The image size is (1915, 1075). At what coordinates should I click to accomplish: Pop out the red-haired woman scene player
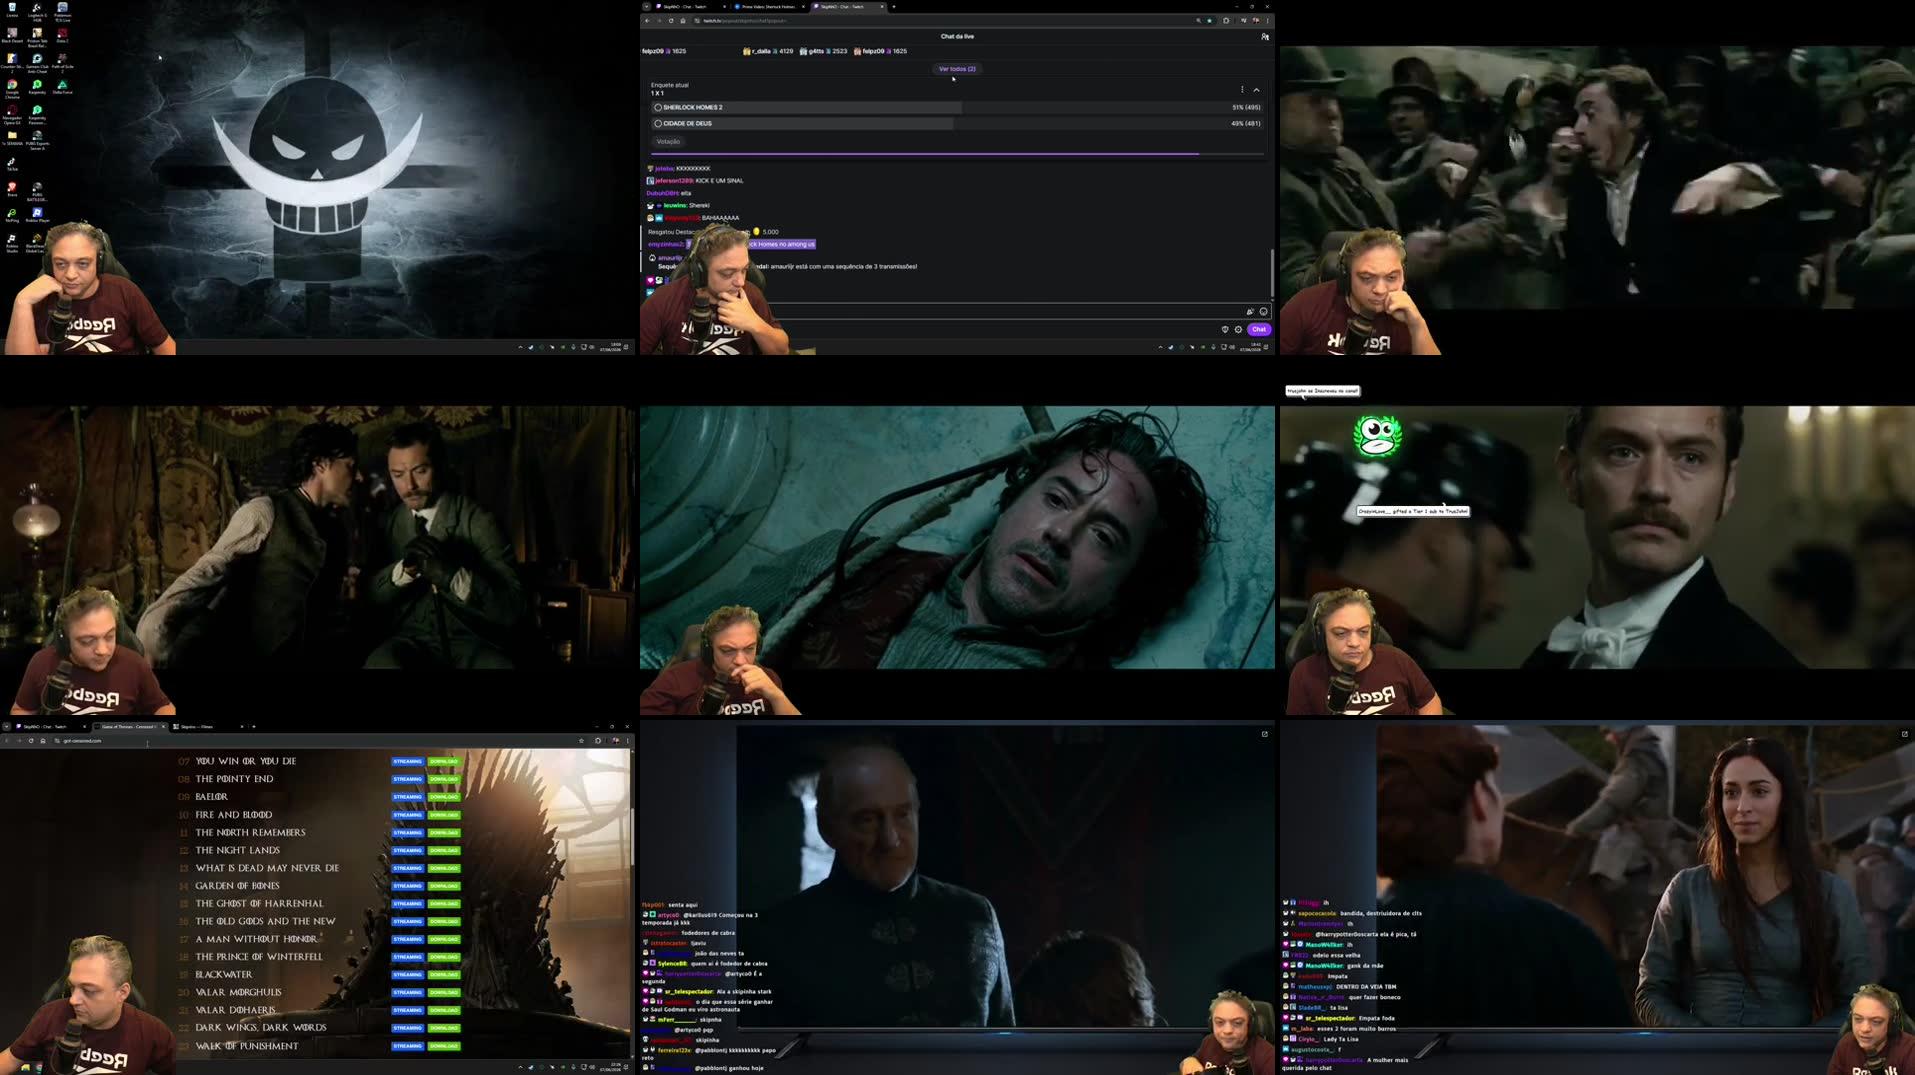tap(1904, 734)
